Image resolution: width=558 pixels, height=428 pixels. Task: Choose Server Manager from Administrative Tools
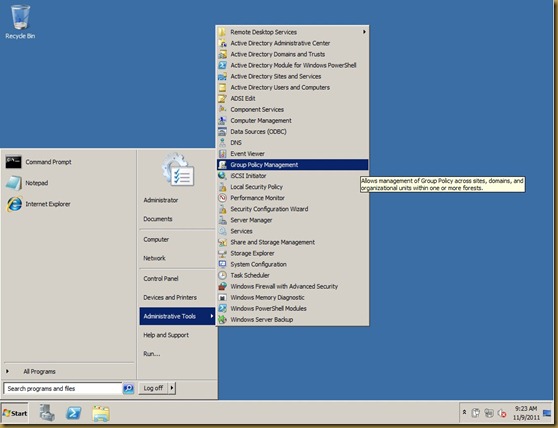click(x=293, y=220)
